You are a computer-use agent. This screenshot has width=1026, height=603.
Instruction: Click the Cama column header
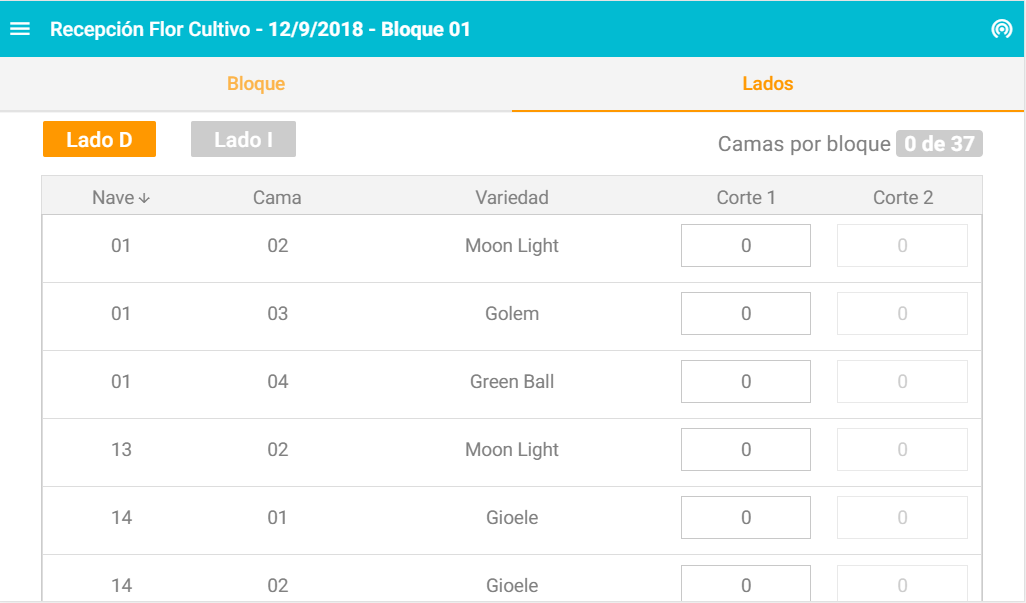(277, 198)
